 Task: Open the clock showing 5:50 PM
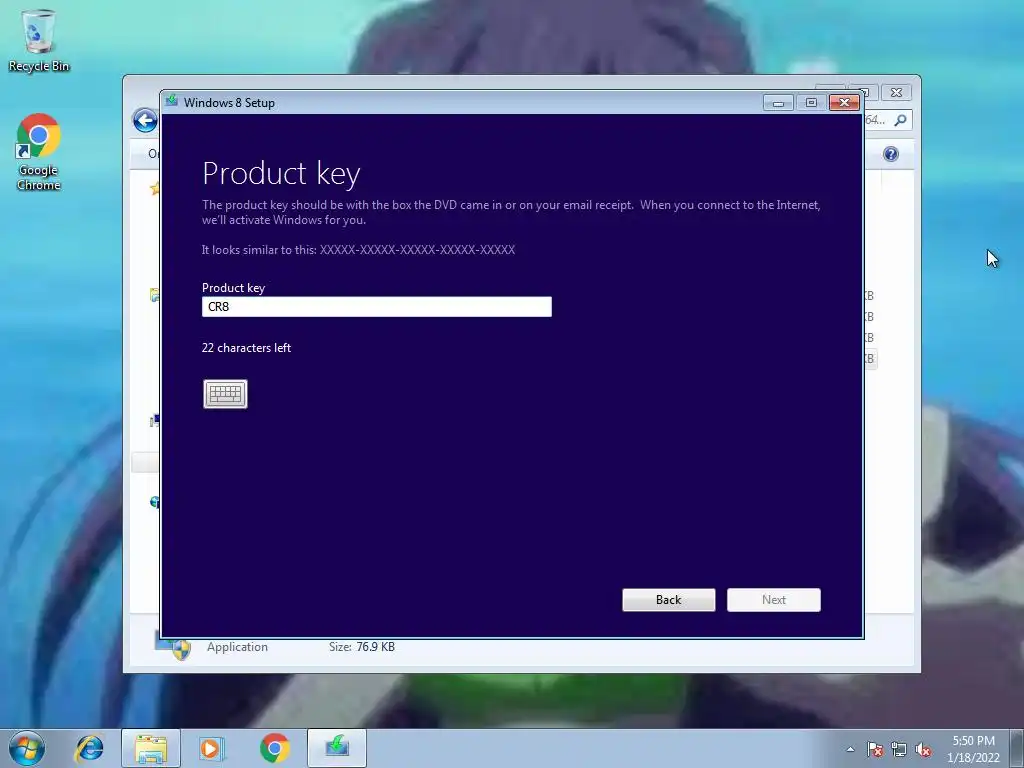973,749
